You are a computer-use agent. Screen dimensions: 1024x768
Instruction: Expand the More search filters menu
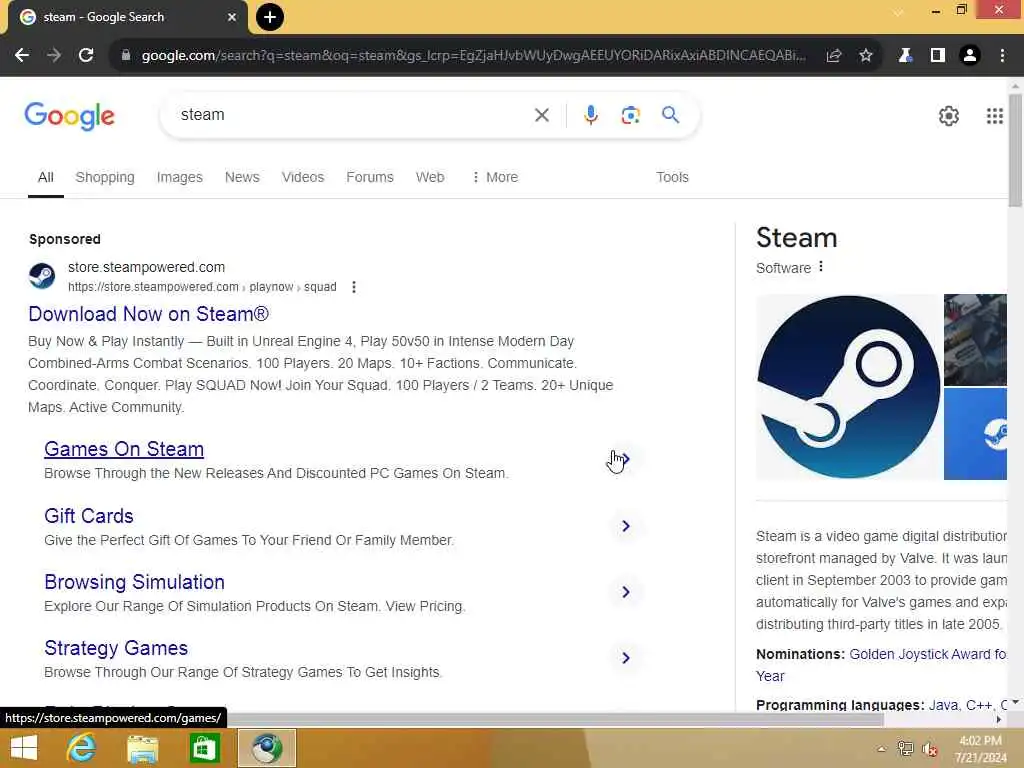click(x=495, y=177)
